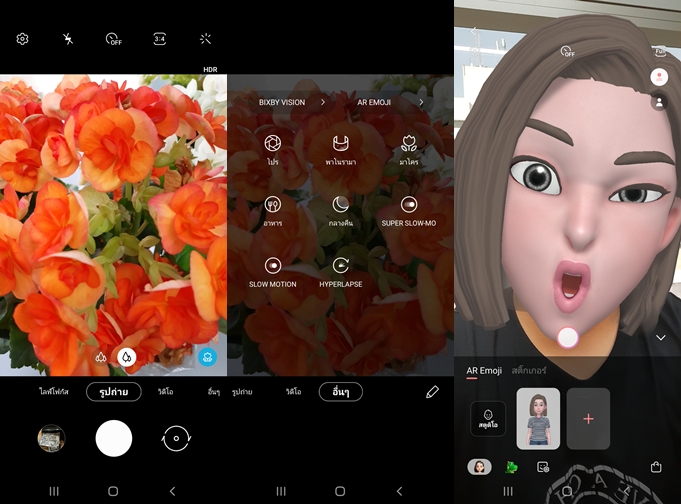Open the gallery preview thumbnail
681x504 pixels.
point(51,439)
